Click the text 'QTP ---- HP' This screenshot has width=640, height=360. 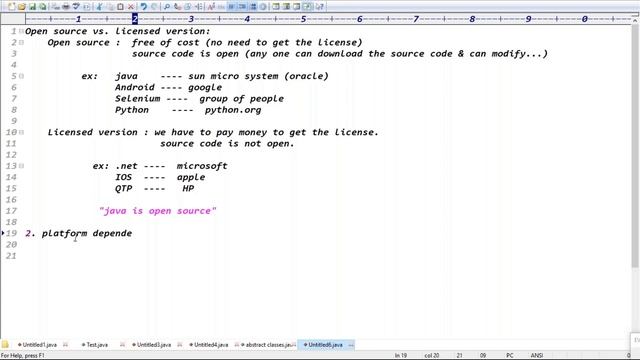click(154, 189)
